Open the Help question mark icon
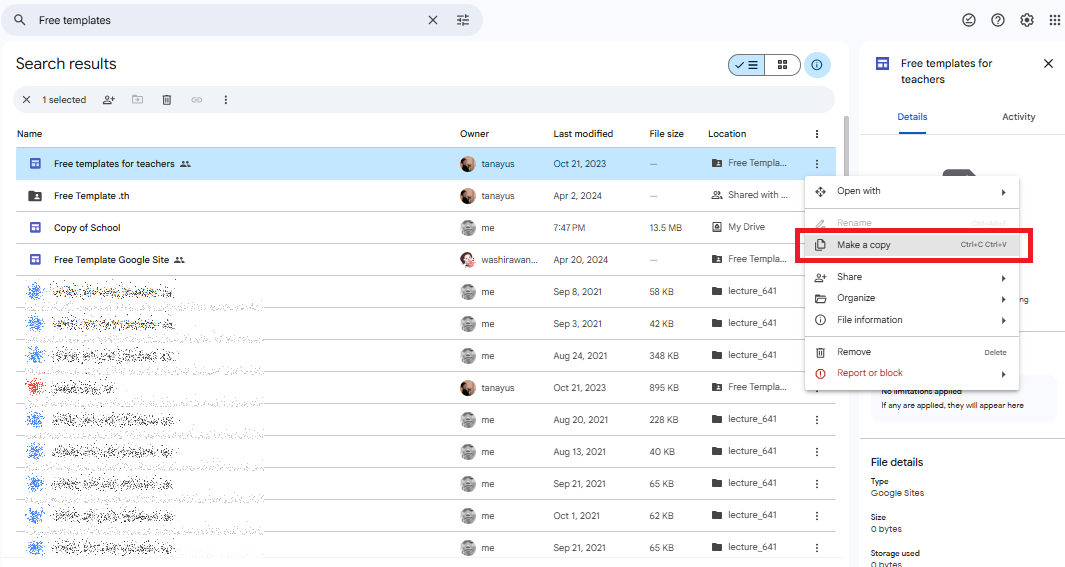The image size is (1065, 567). tap(997, 20)
